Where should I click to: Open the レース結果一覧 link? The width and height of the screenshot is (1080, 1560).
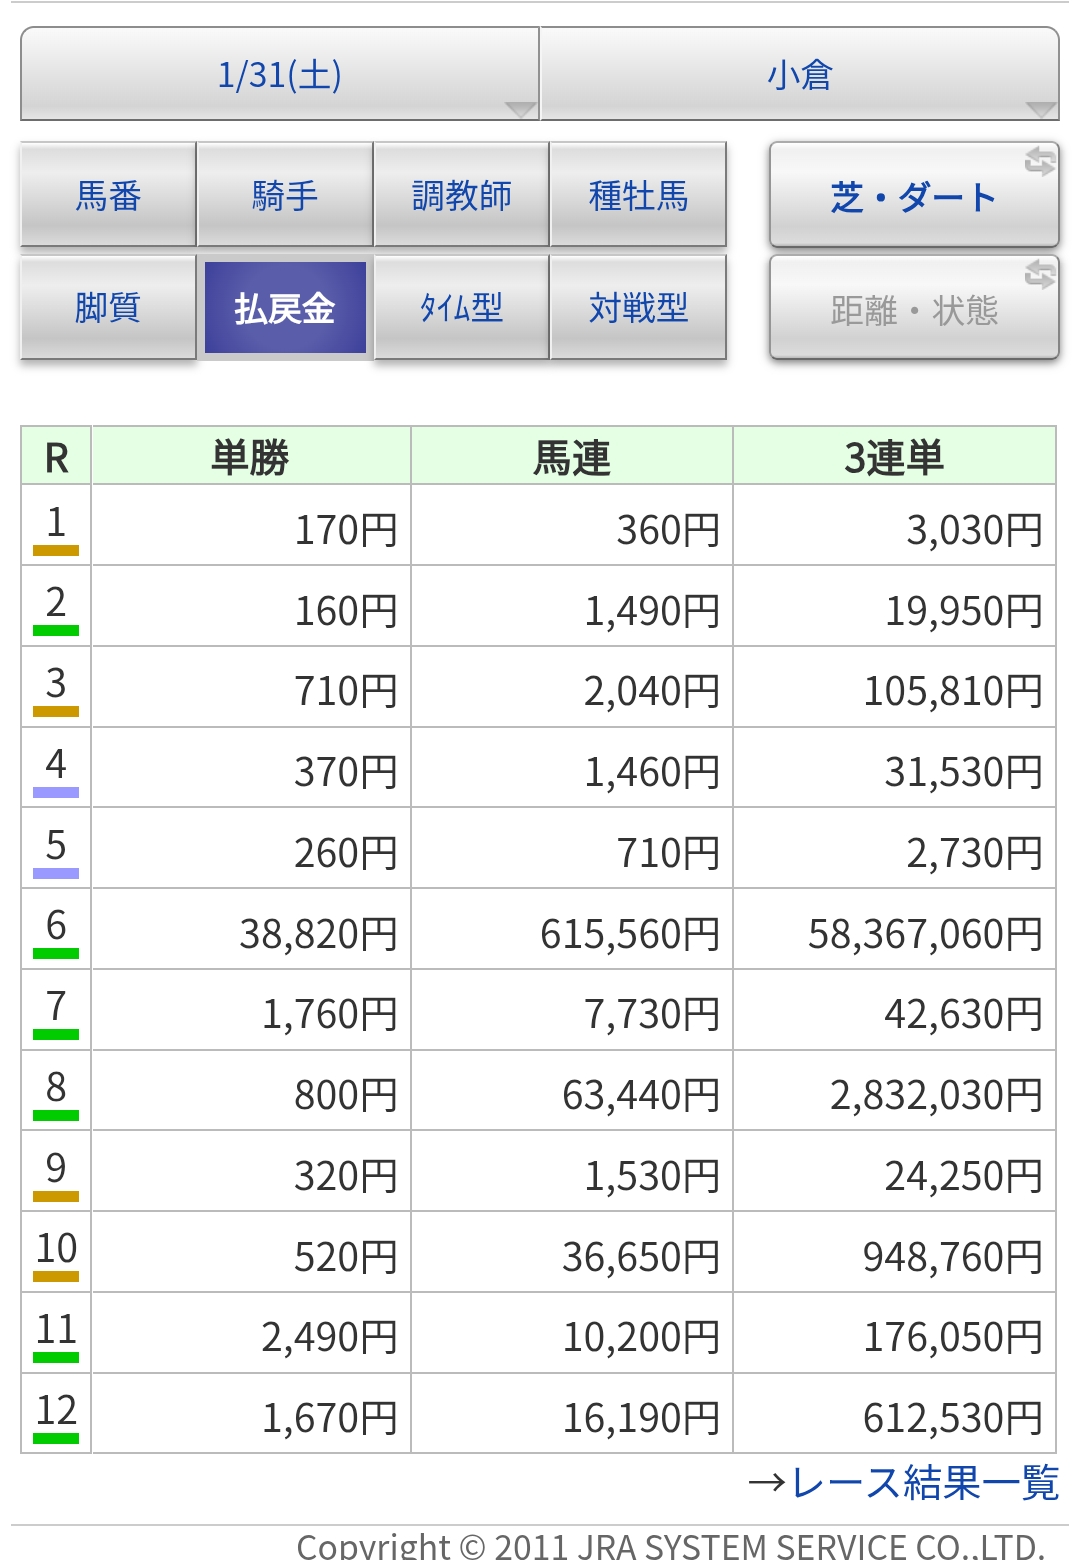pyautogui.click(x=904, y=1482)
